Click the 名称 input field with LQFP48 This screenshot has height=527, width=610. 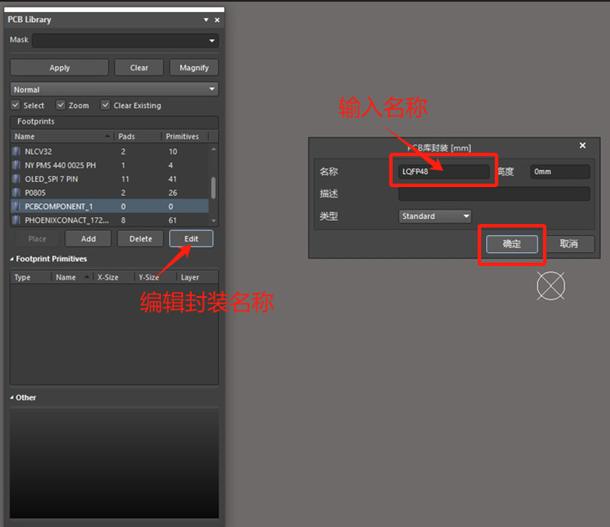coord(440,172)
